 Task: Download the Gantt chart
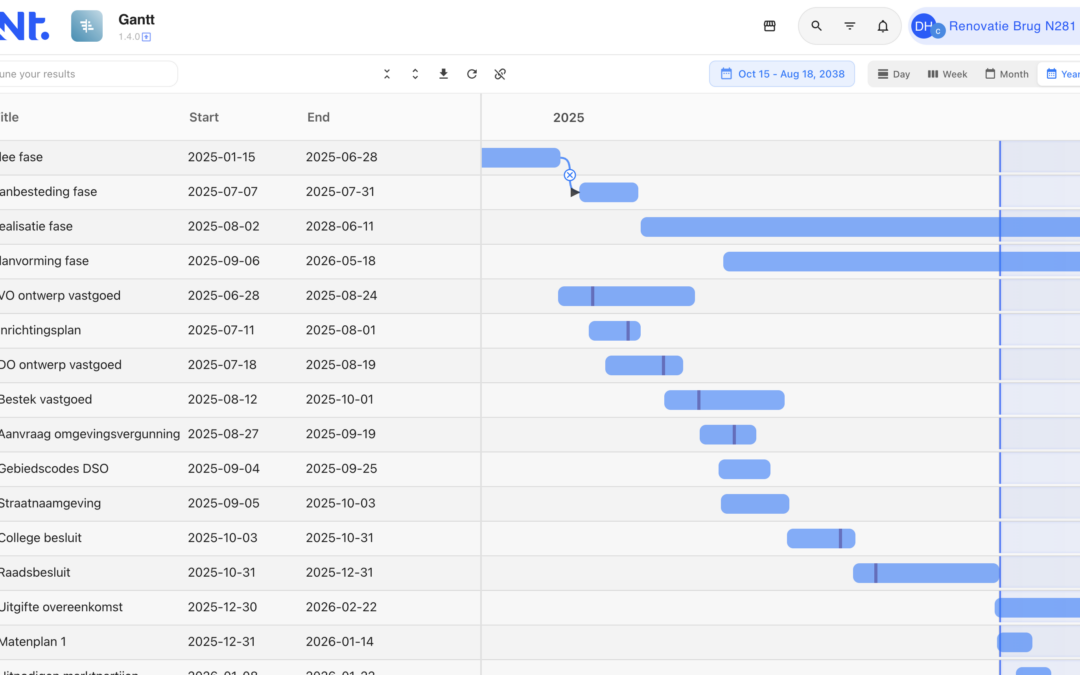(444, 74)
